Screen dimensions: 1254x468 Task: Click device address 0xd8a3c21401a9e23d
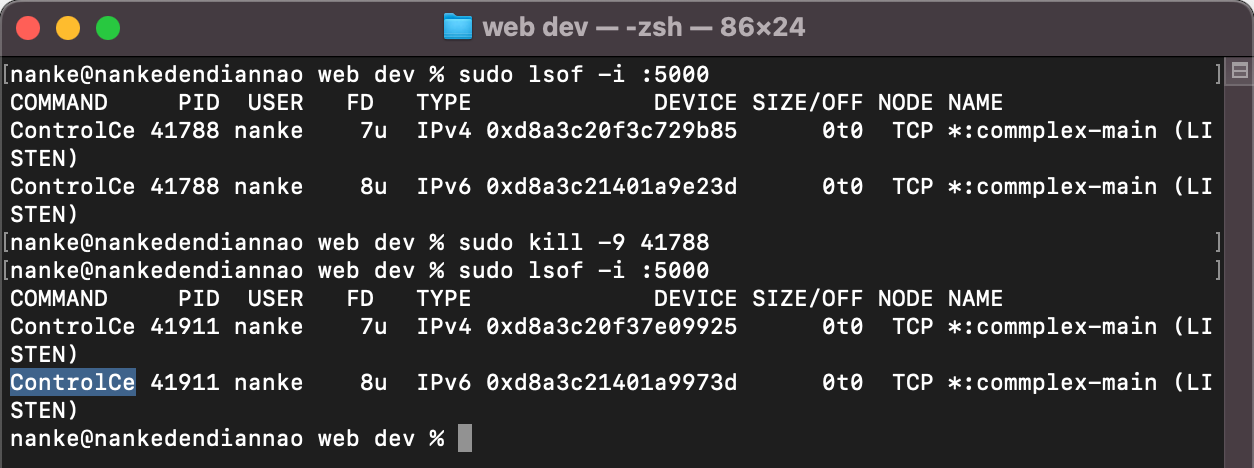[611, 186]
